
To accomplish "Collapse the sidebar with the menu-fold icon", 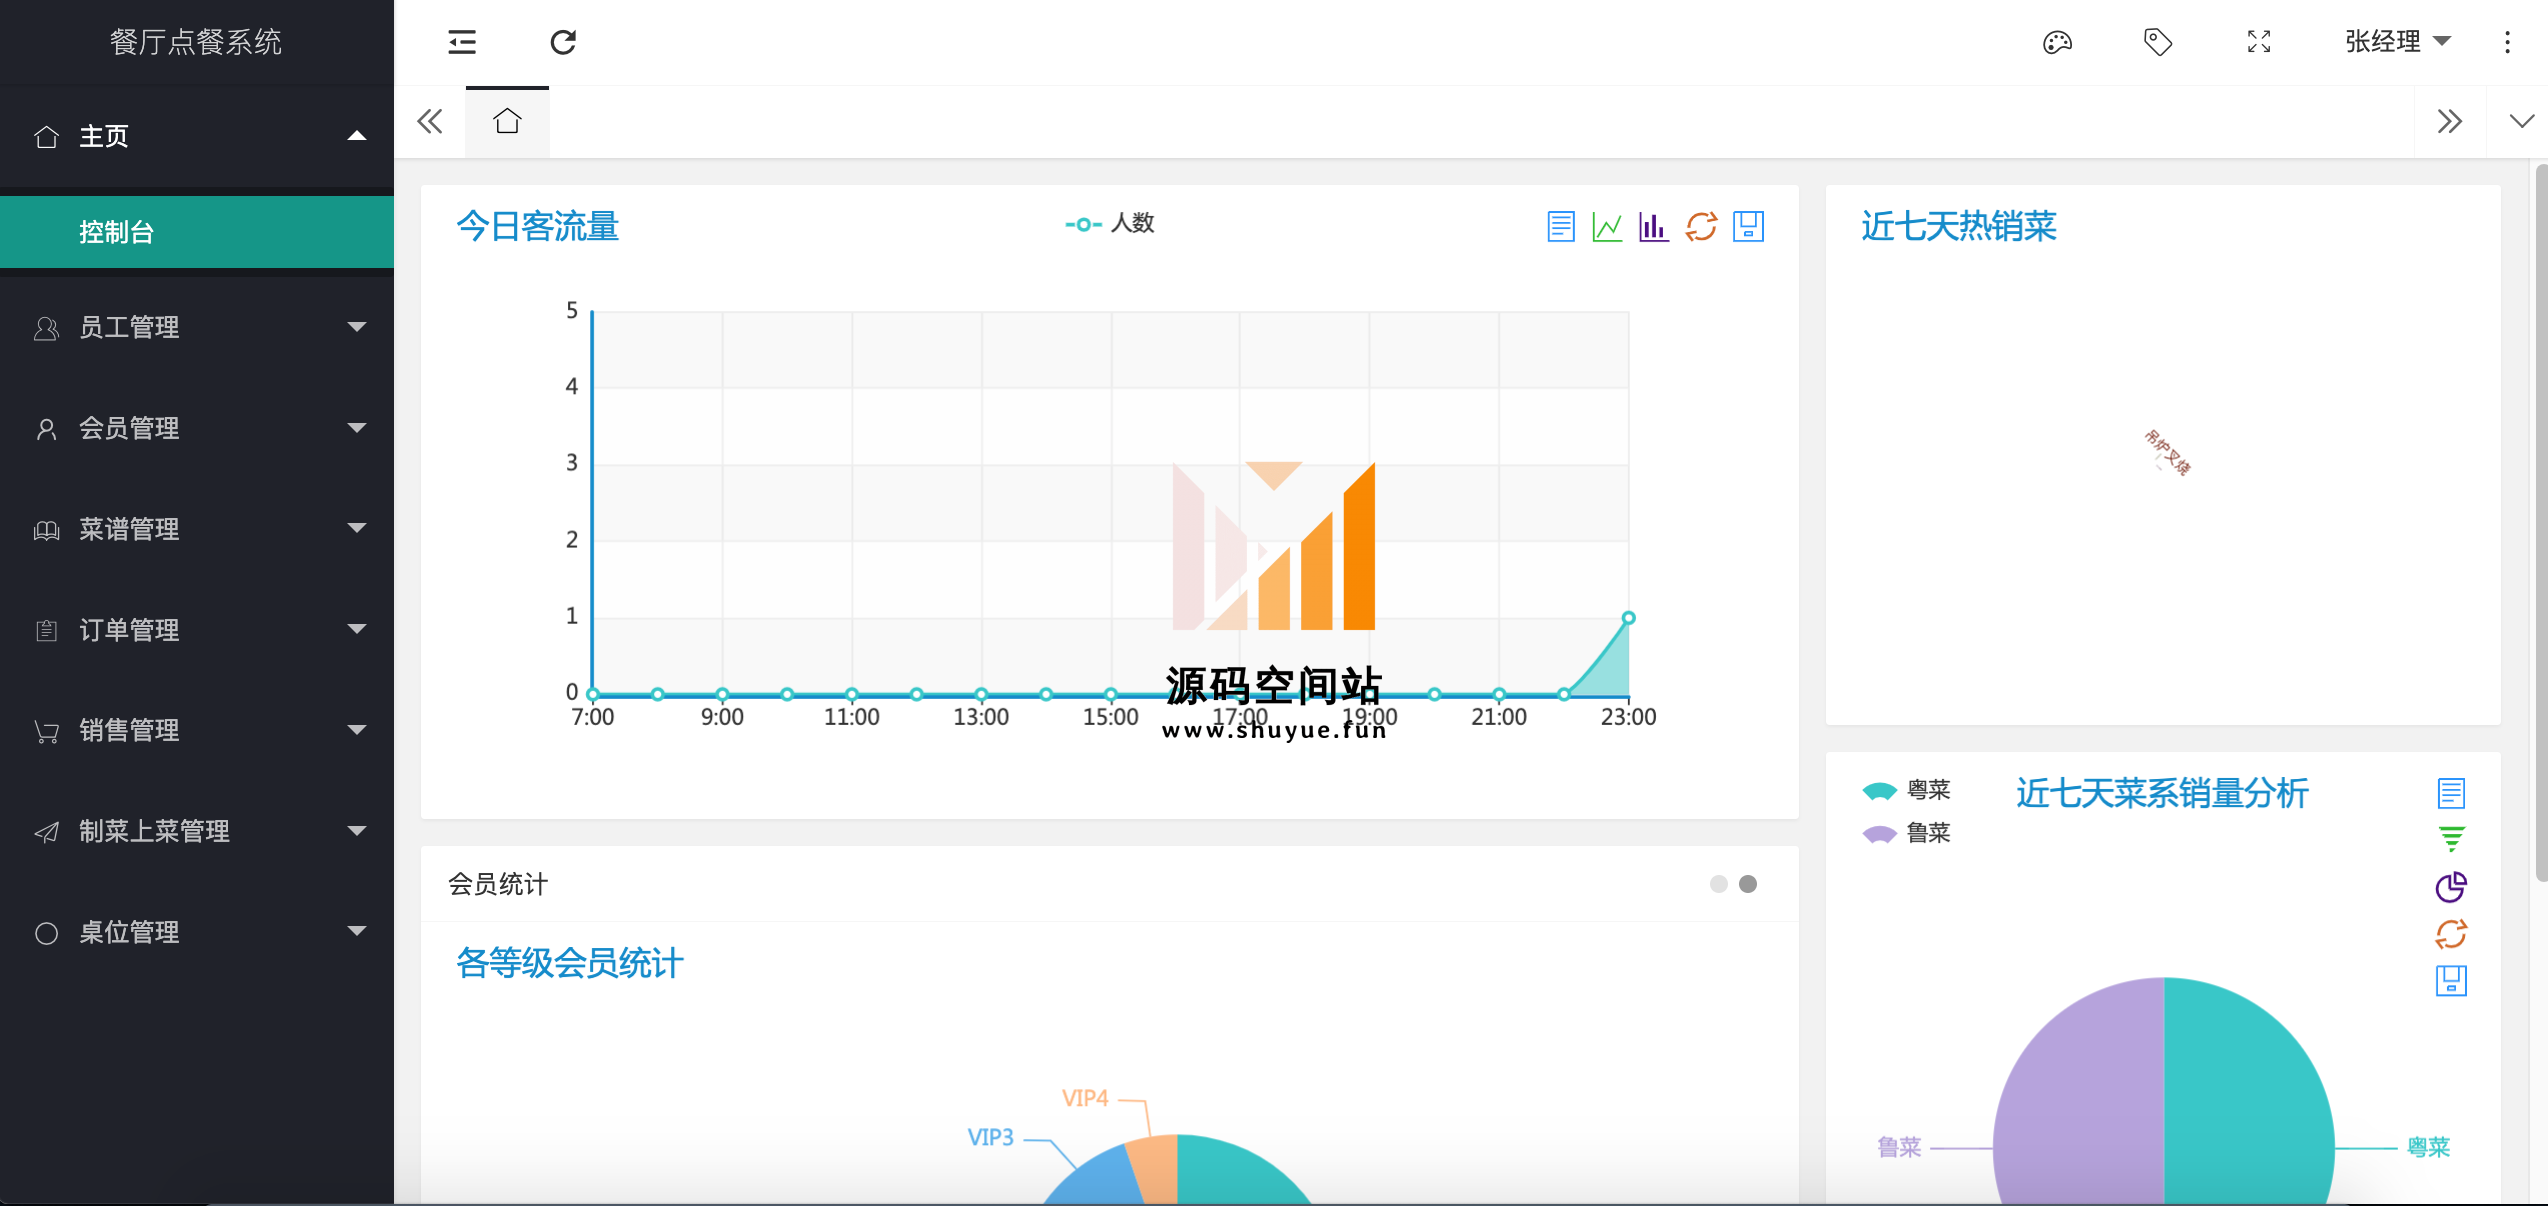I will pyautogui.click(x=462, y=42).
